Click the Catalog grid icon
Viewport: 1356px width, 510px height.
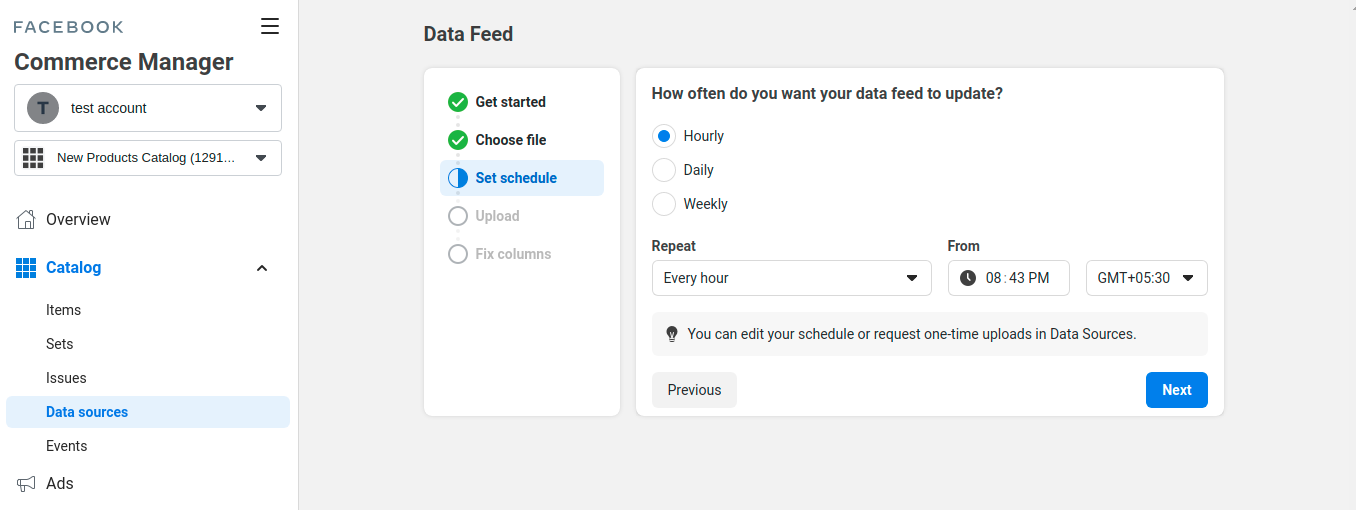click(x=26, y=268)
